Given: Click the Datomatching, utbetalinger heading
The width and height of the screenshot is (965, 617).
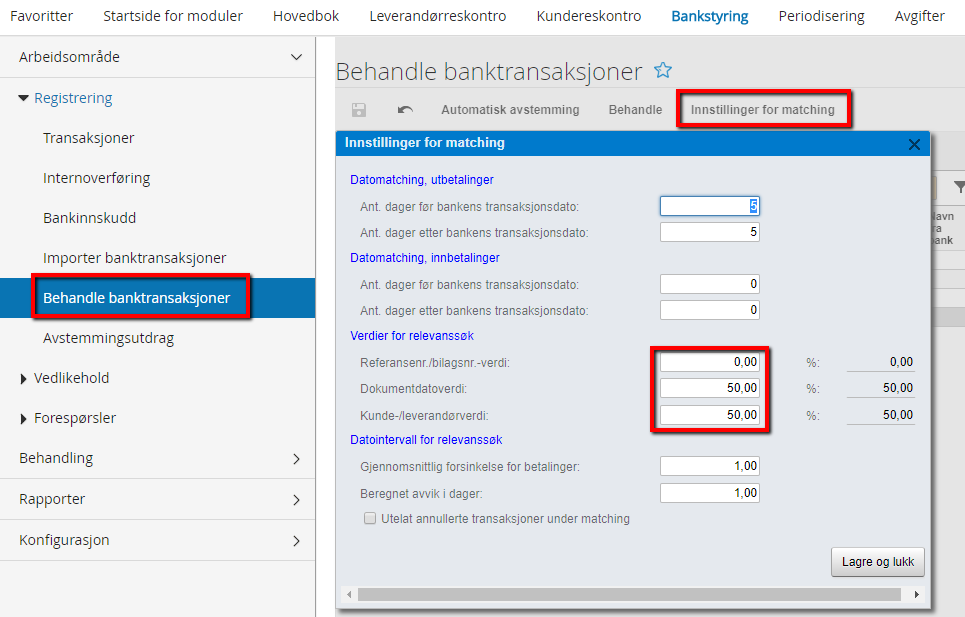Looking at the screenshot, I should pyautogui.click(x=422, y=180).
